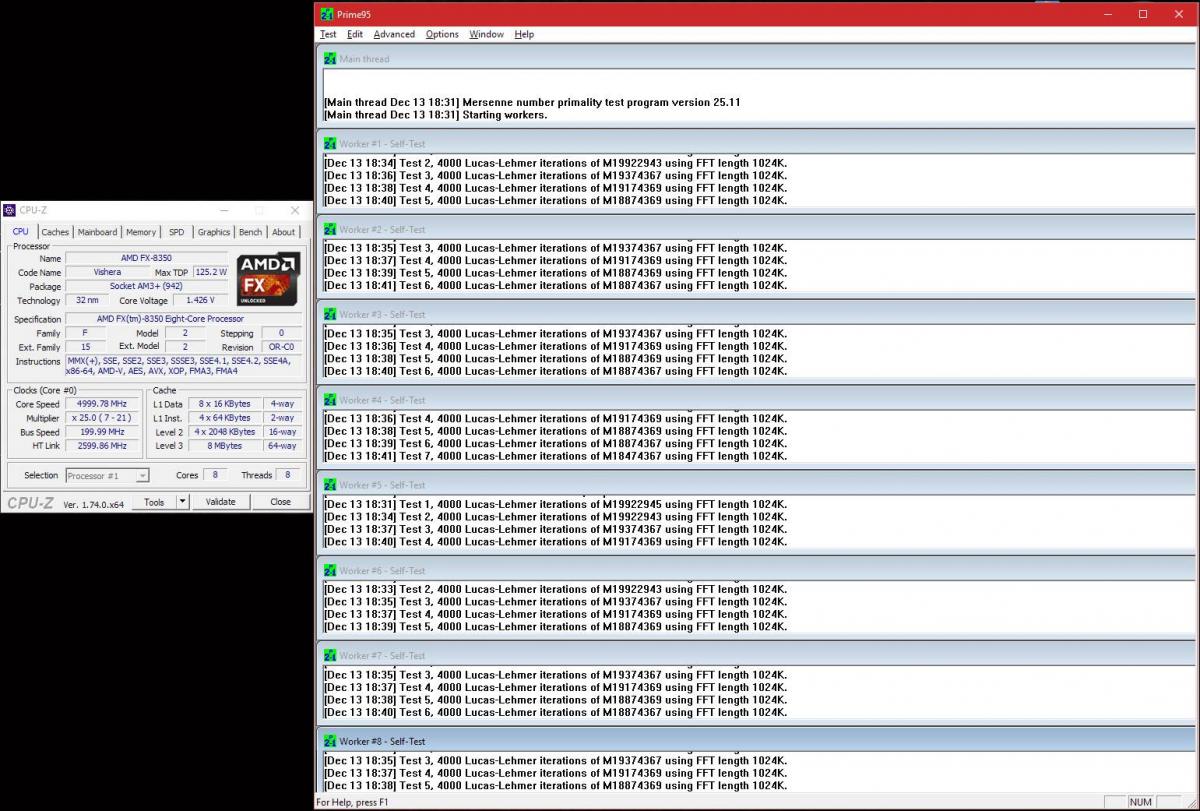Image resolution: width=1200 pixels, height=811 pixels.
Task: Click the CPU-Z Ver. 1.74.0.x64 label
Action: 94,503
